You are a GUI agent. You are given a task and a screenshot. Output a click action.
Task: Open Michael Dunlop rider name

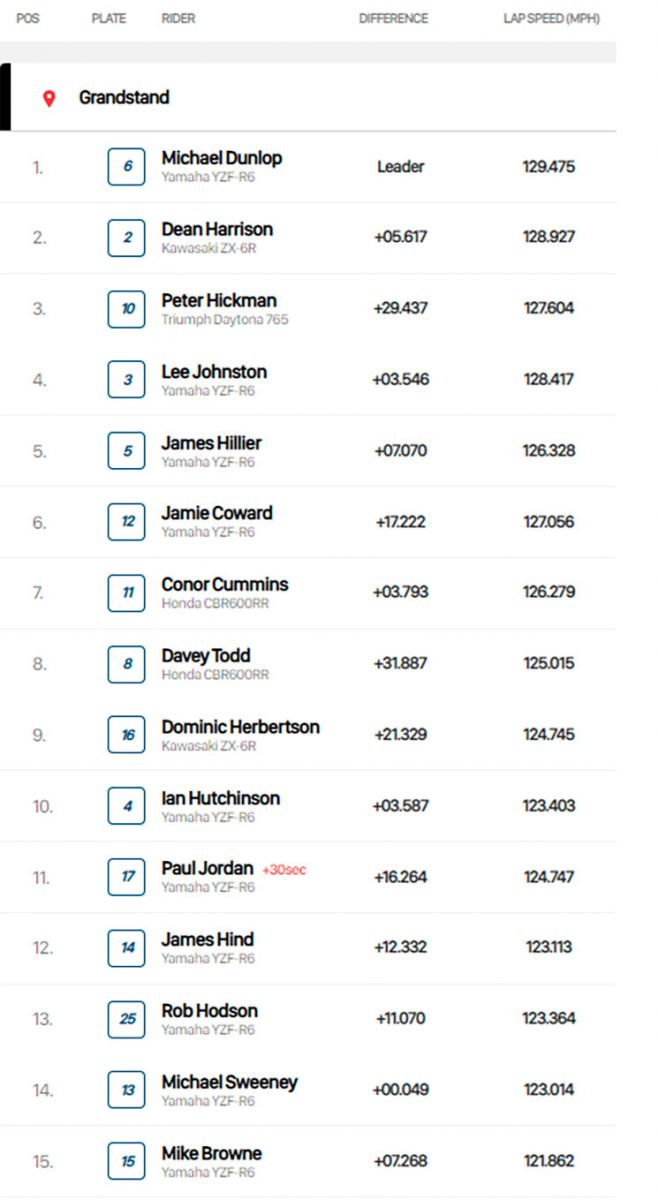[222, 158]
